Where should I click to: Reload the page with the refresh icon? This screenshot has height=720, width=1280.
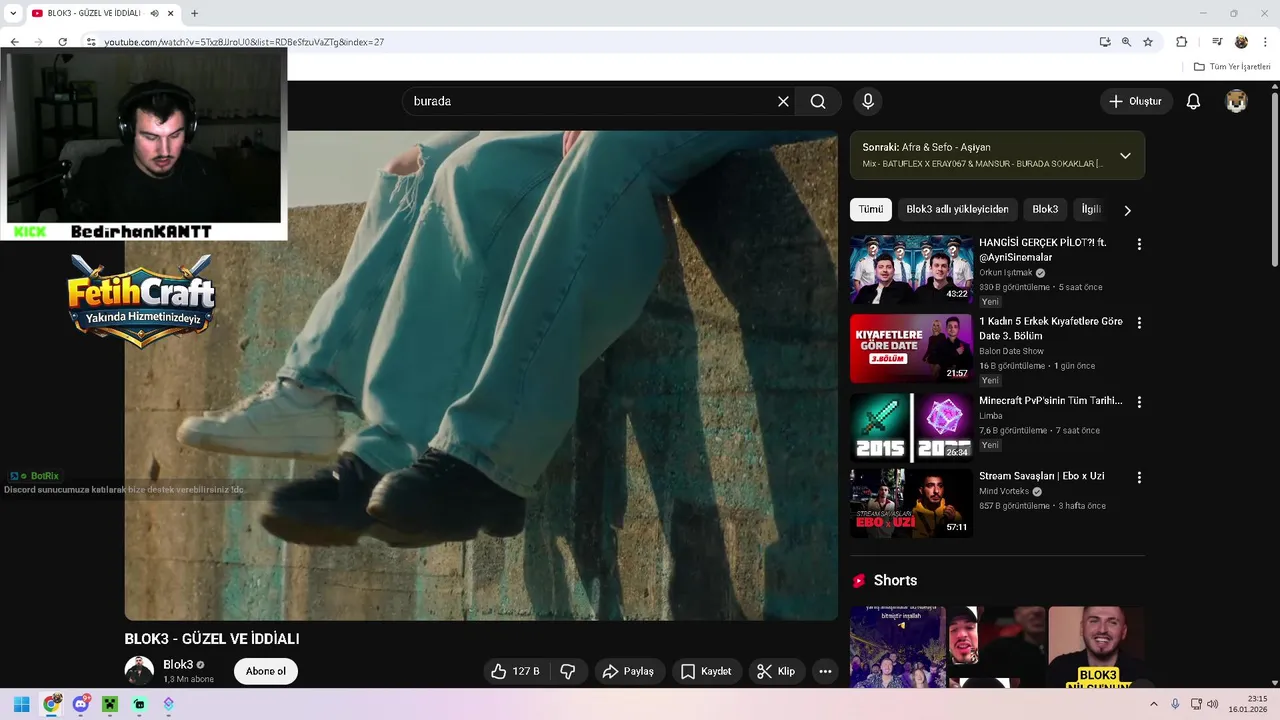[62, 42]
